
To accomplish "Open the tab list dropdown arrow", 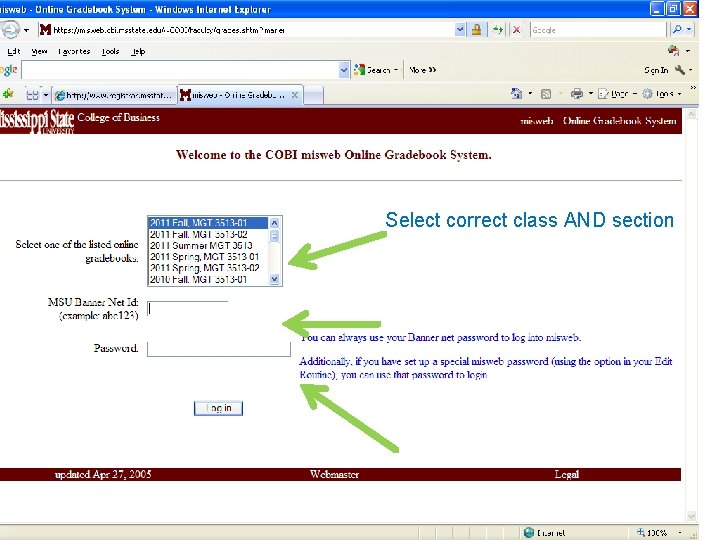I will [45, 95].
